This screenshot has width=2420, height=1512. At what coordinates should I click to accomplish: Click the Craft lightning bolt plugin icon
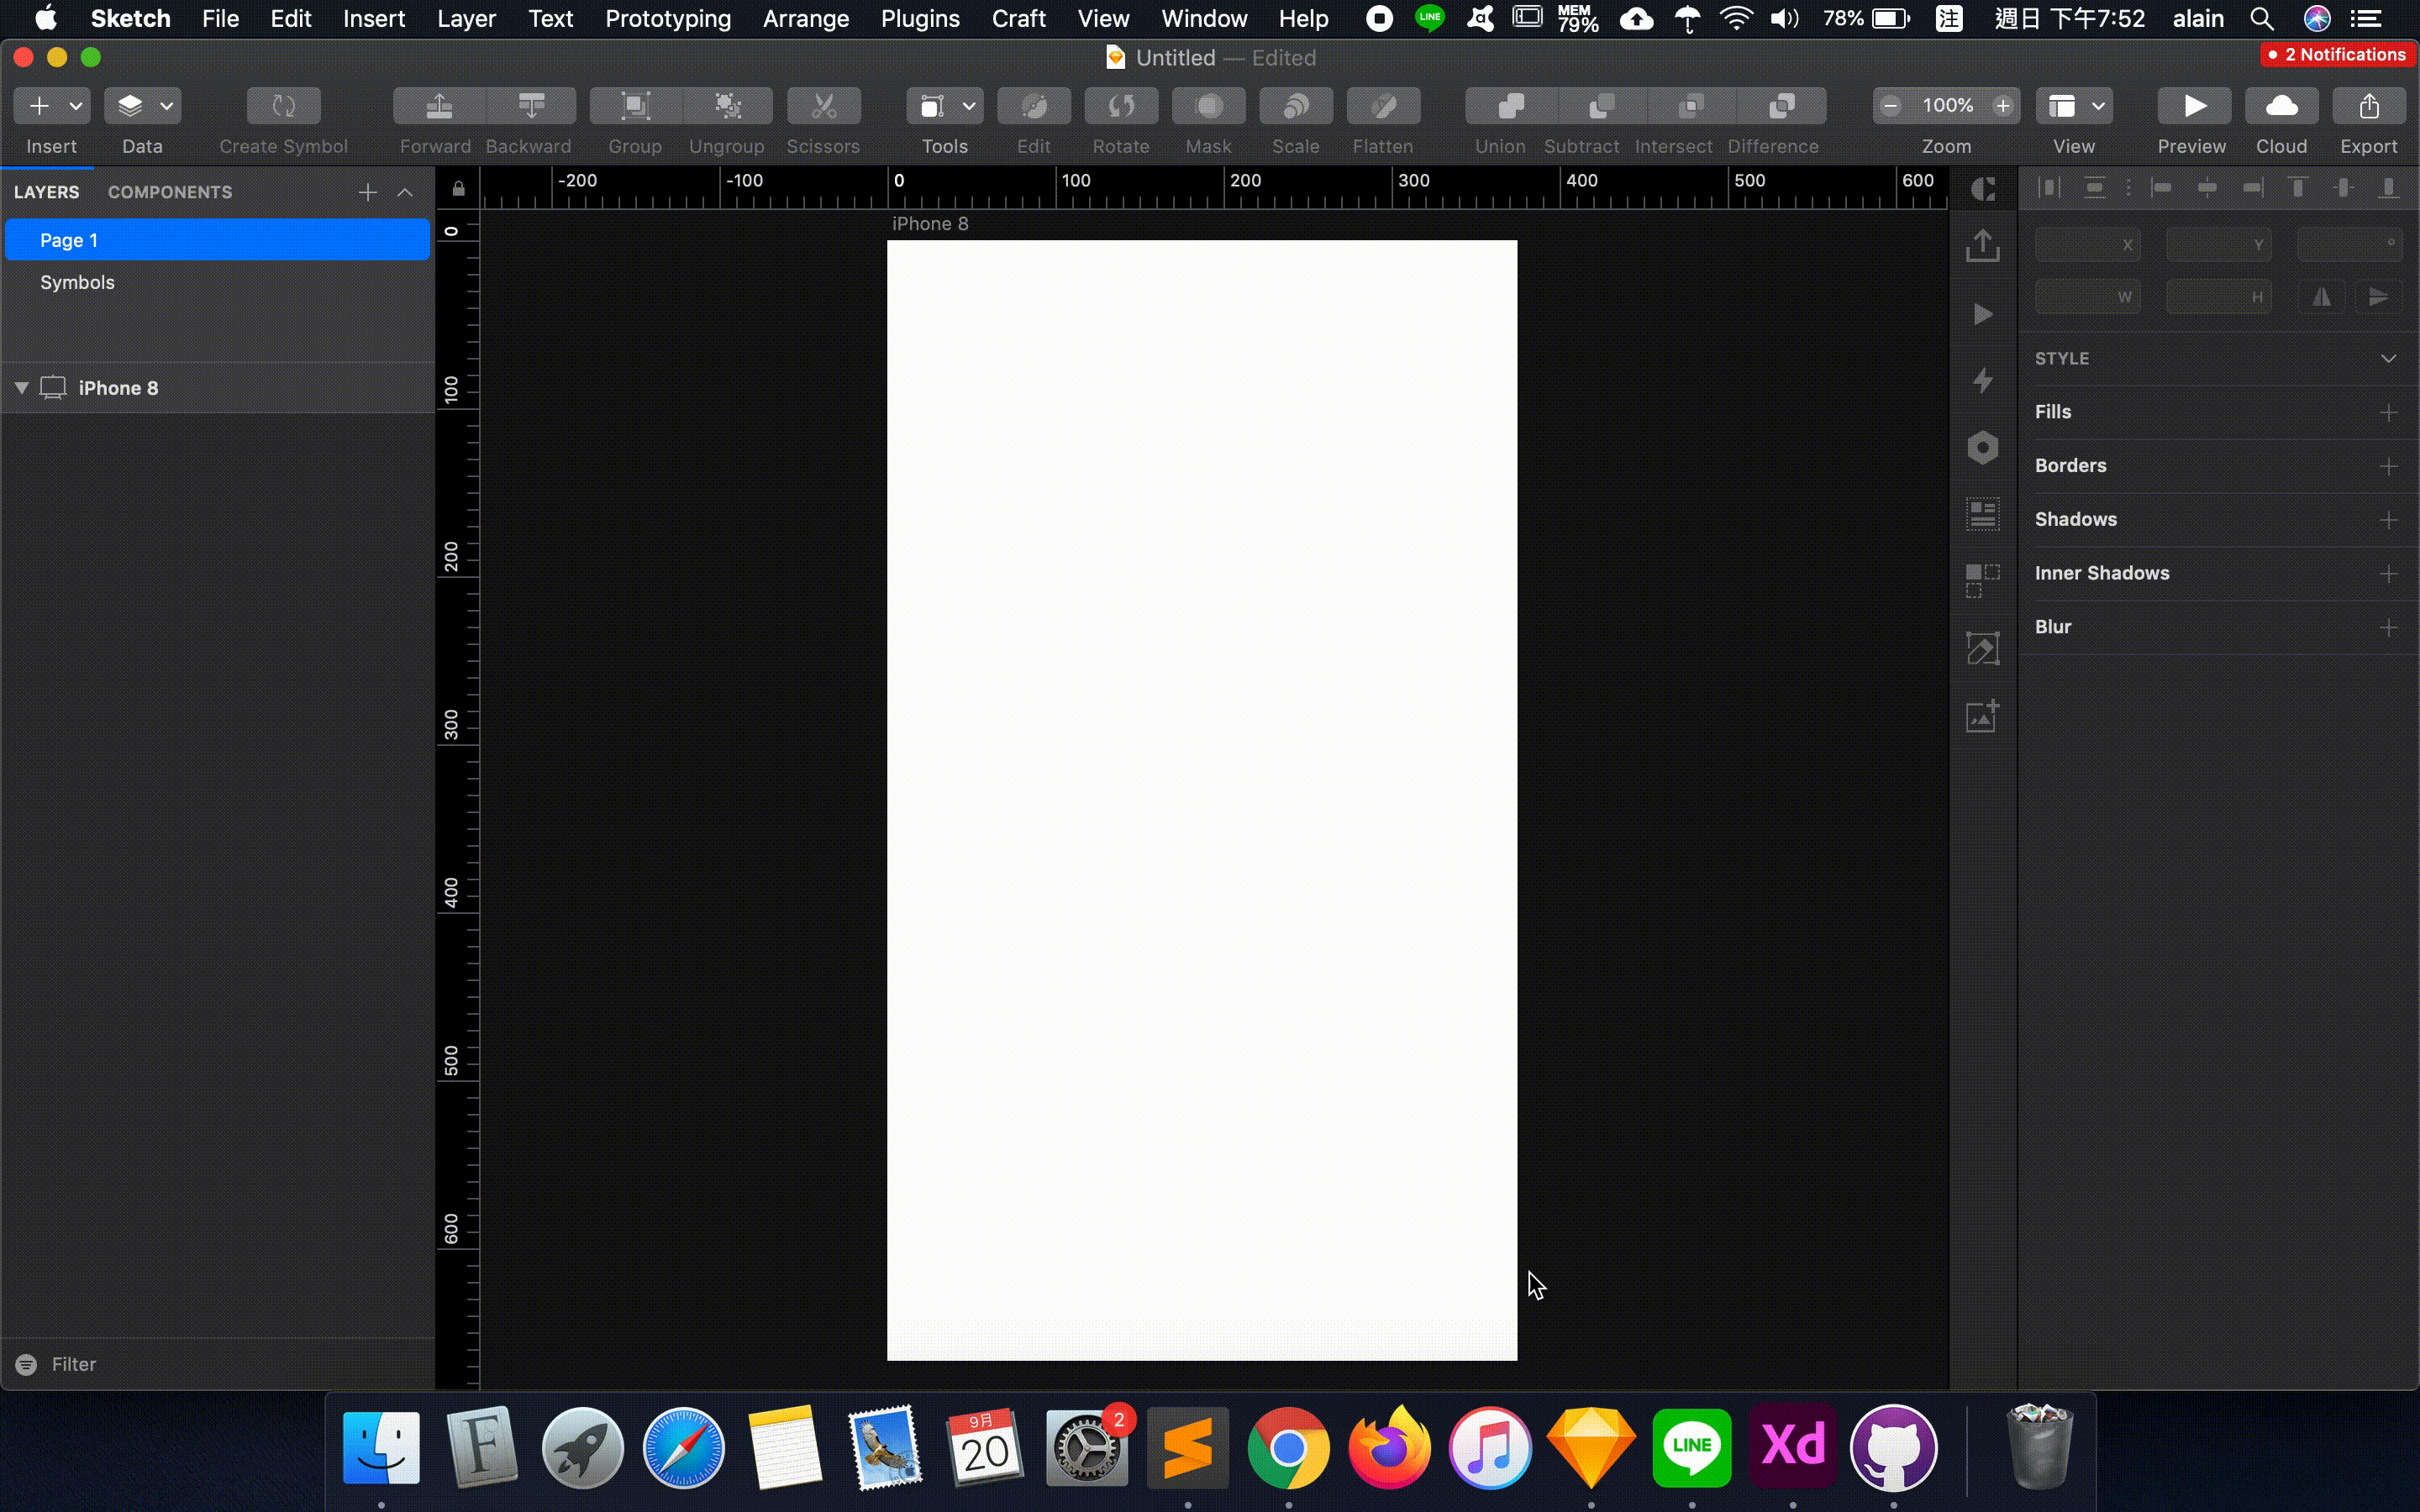(x=1982, y=381)
